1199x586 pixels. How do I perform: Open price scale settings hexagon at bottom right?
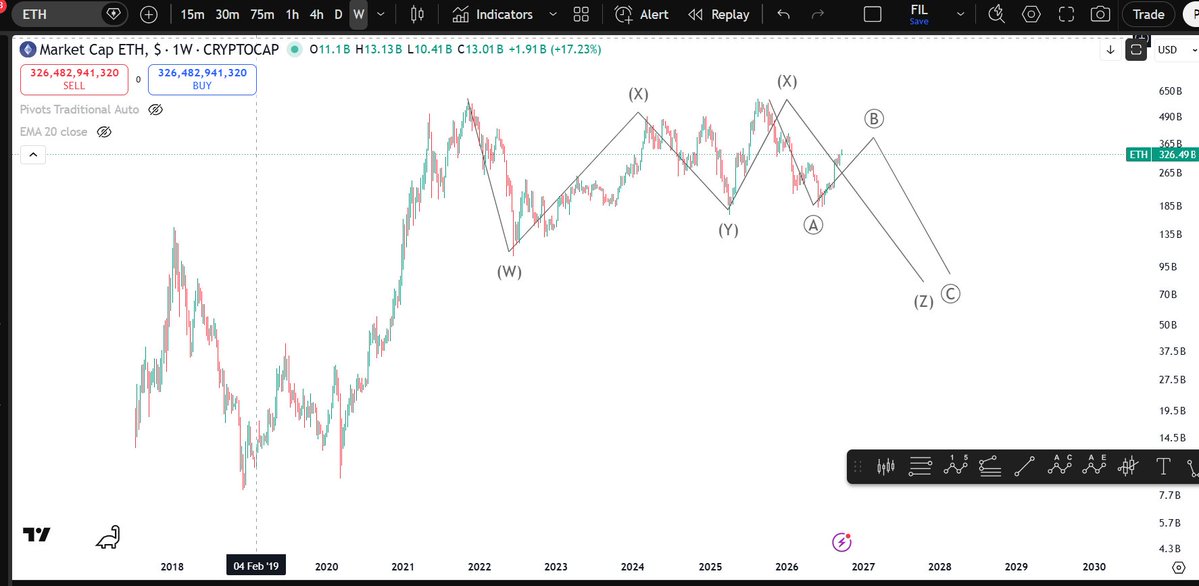tap(1178, 567)
